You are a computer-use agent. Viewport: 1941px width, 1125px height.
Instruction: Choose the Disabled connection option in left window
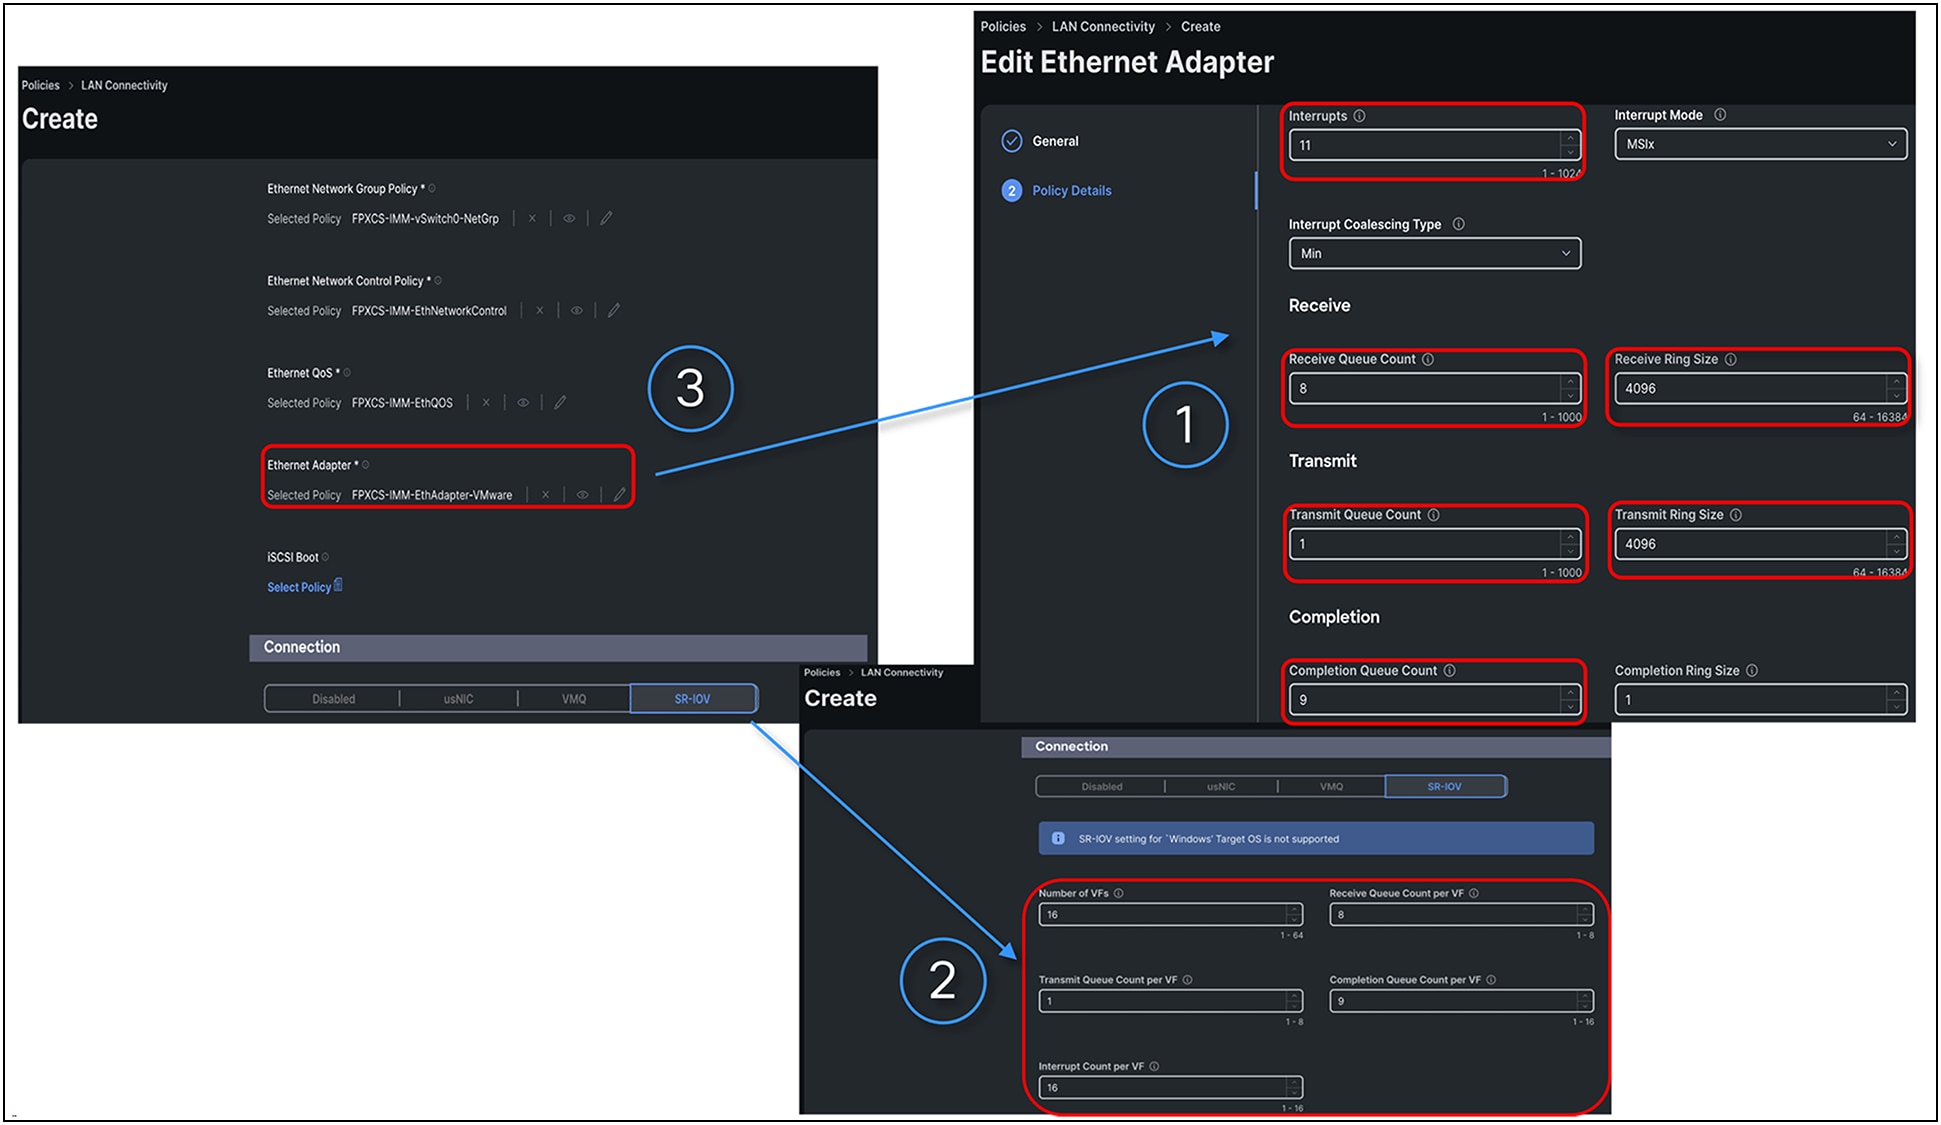click(333, 698)
